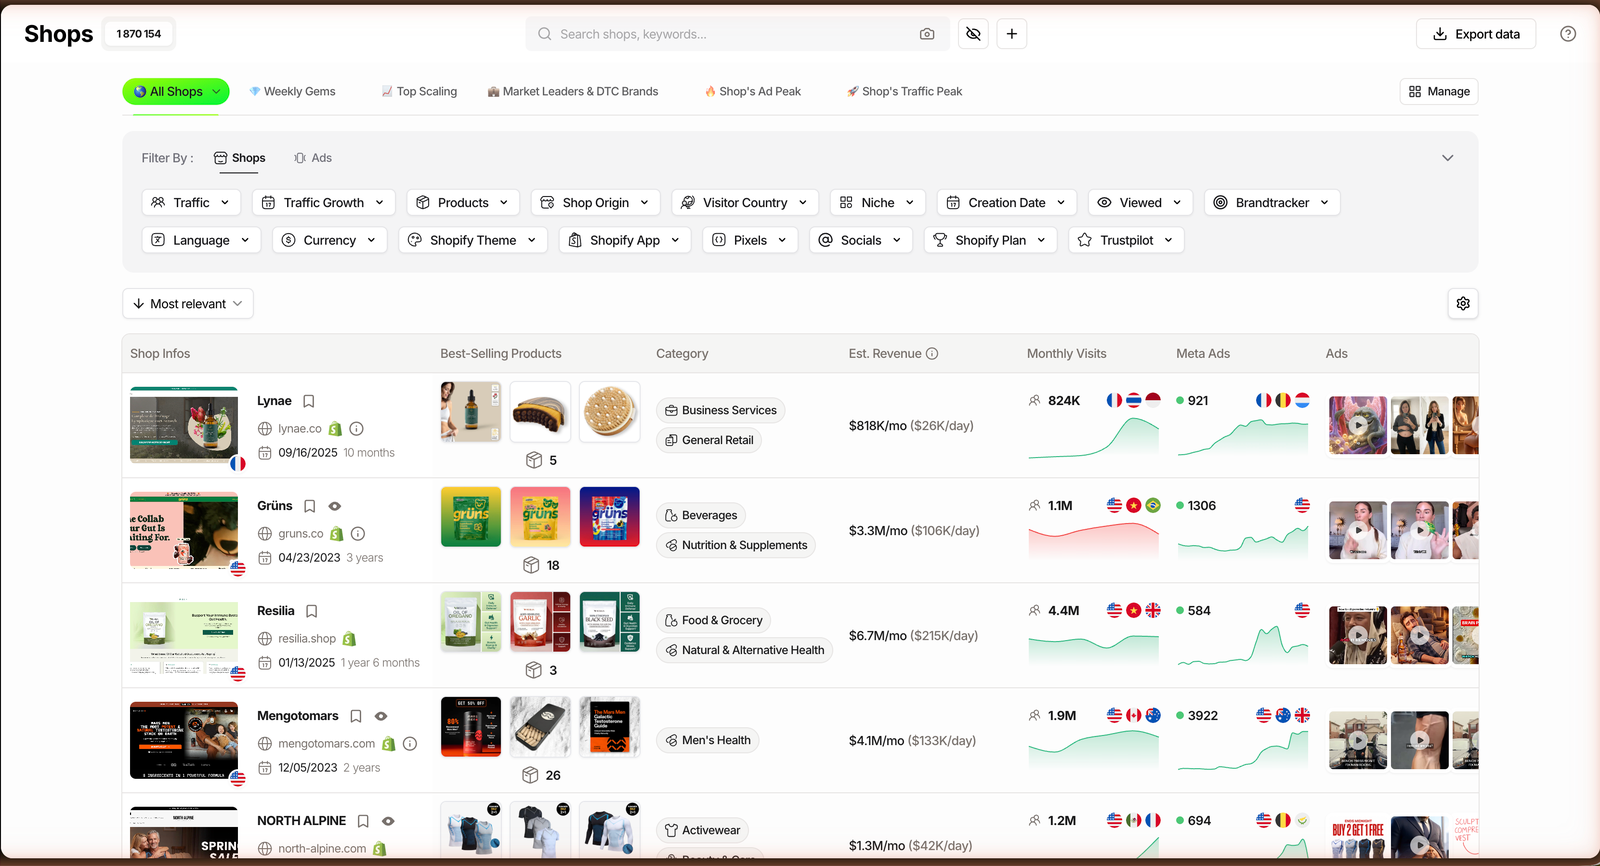
Task: Switch to the Ads filter tab
Action: [x=313, y=158]
